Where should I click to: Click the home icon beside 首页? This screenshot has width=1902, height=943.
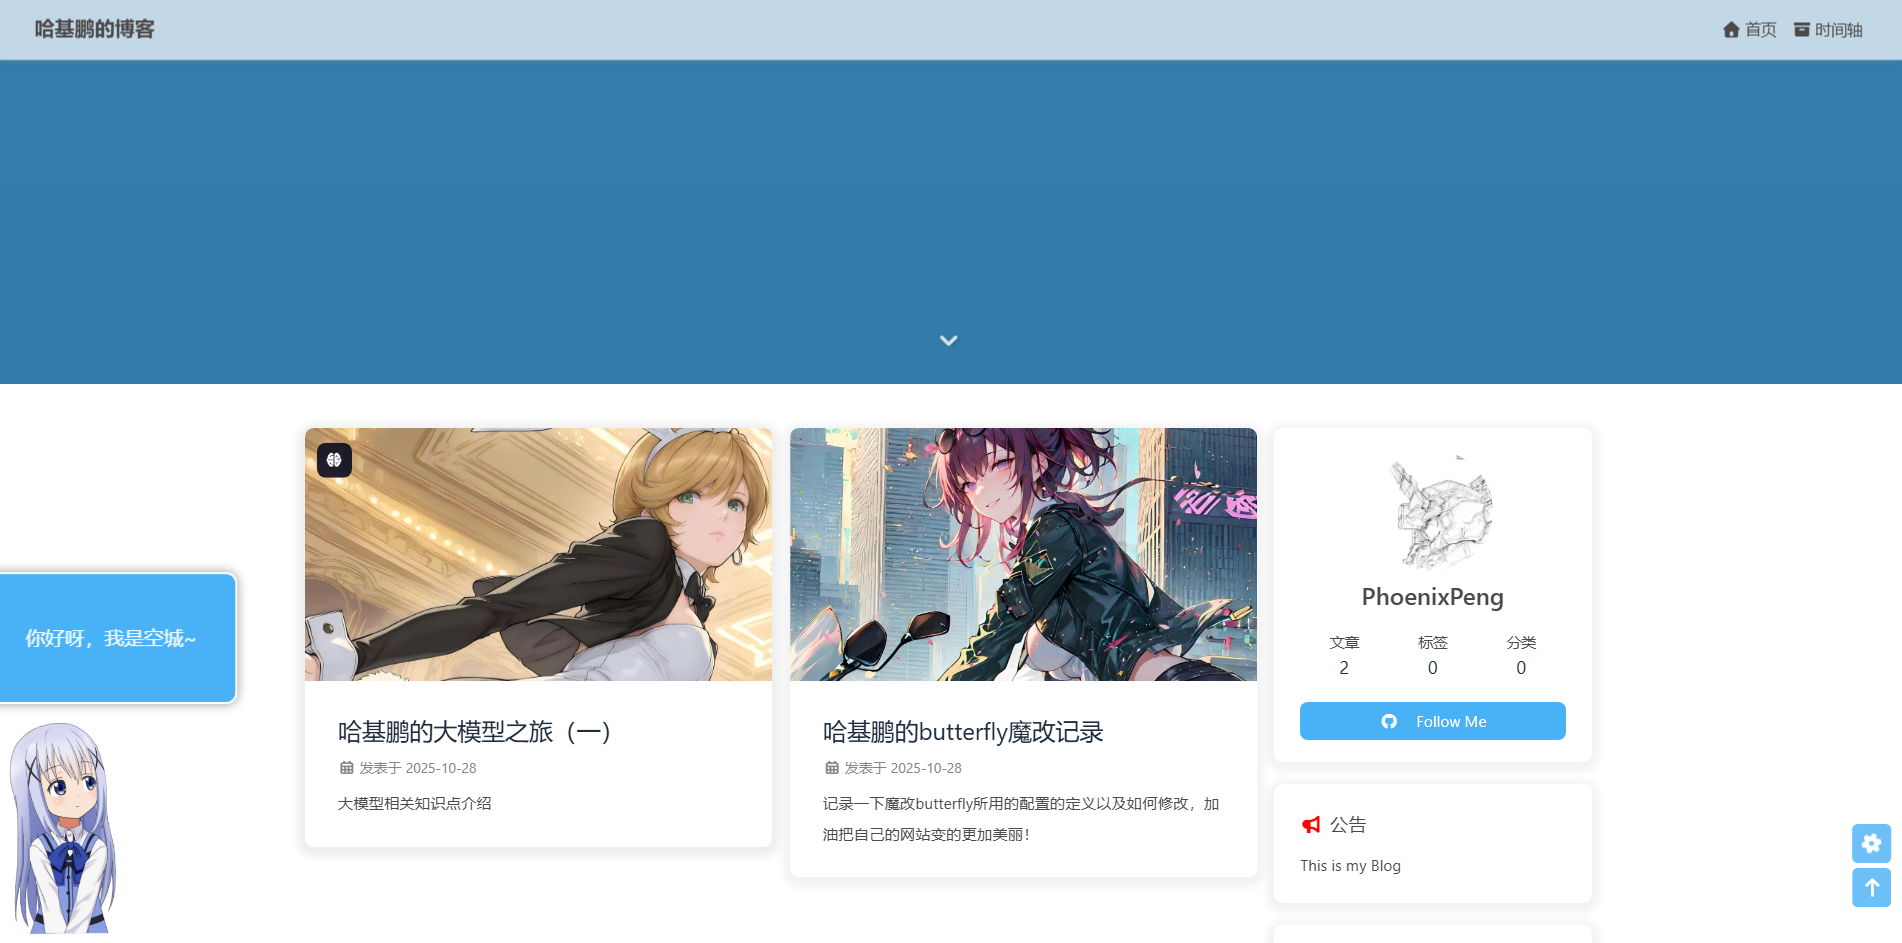pyautogui.click(x=1732, y=30)
